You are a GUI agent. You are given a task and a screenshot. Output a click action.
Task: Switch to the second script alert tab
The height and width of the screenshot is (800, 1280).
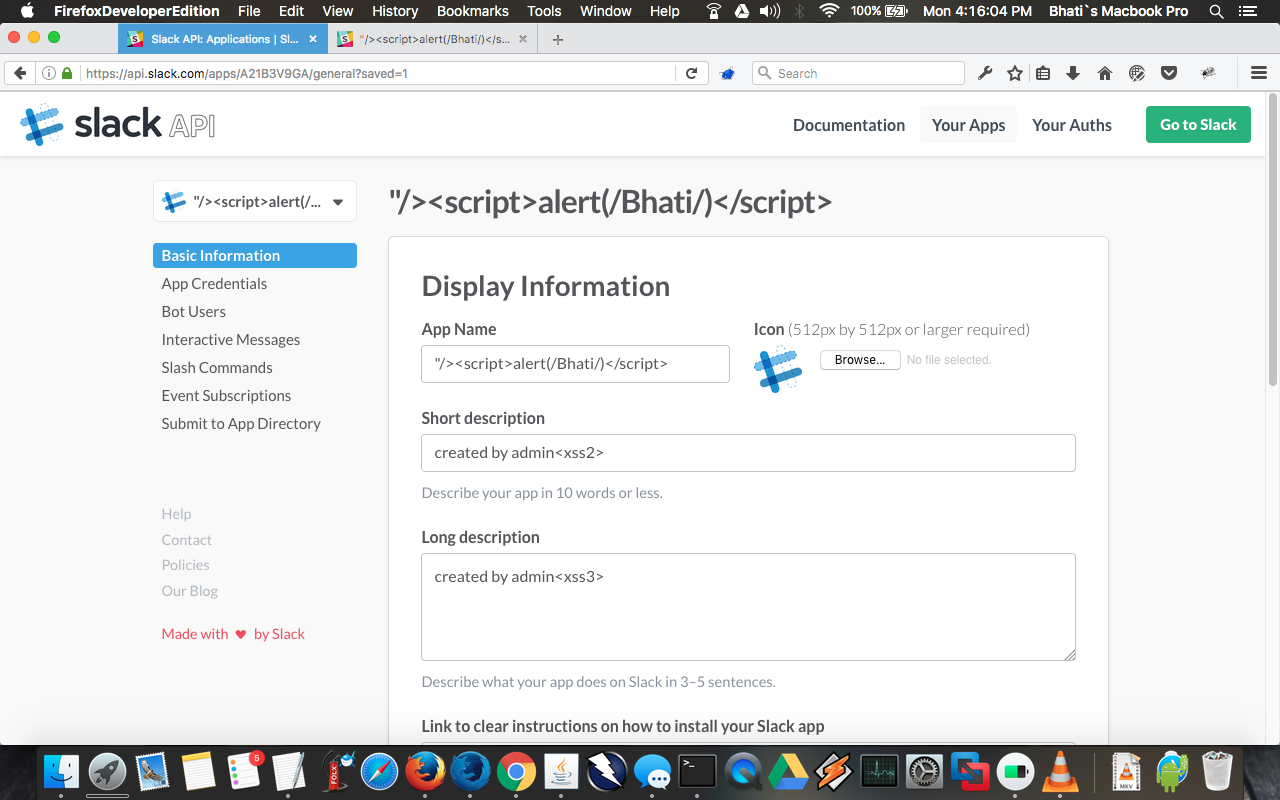click(x=435, y=39)
